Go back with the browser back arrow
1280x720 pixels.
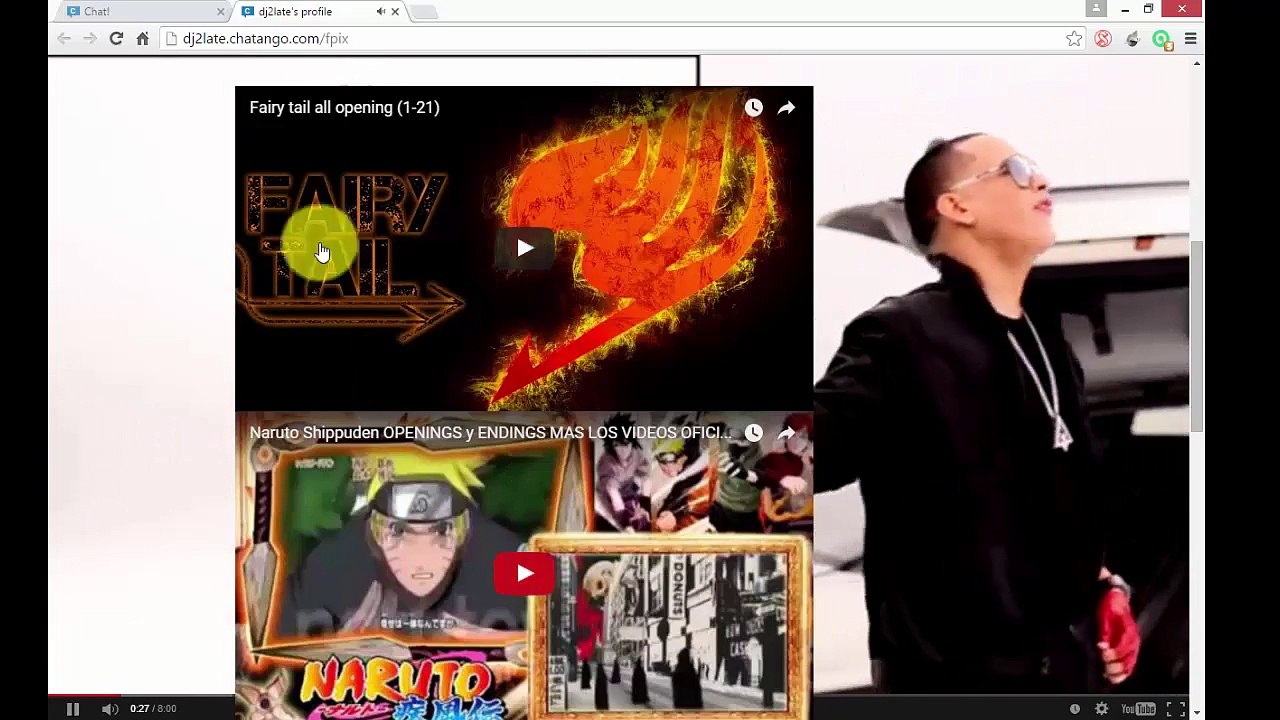[64, 38]
